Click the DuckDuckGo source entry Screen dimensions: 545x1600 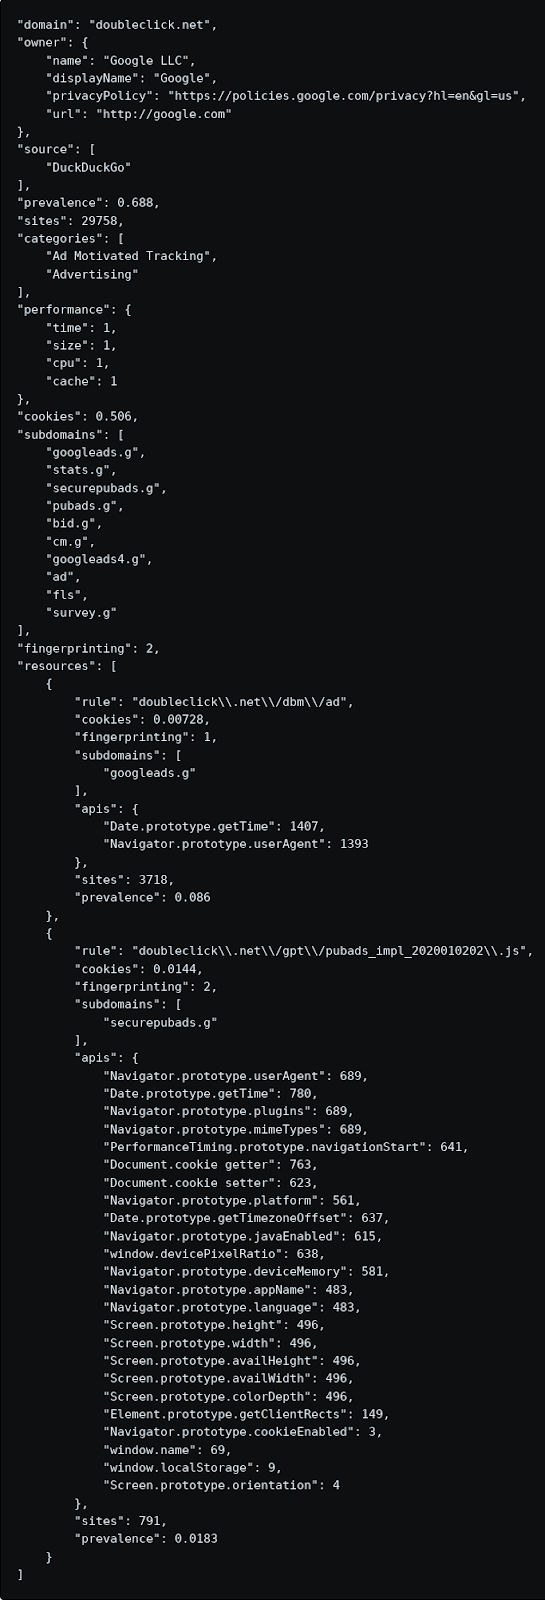click(89, 167)
